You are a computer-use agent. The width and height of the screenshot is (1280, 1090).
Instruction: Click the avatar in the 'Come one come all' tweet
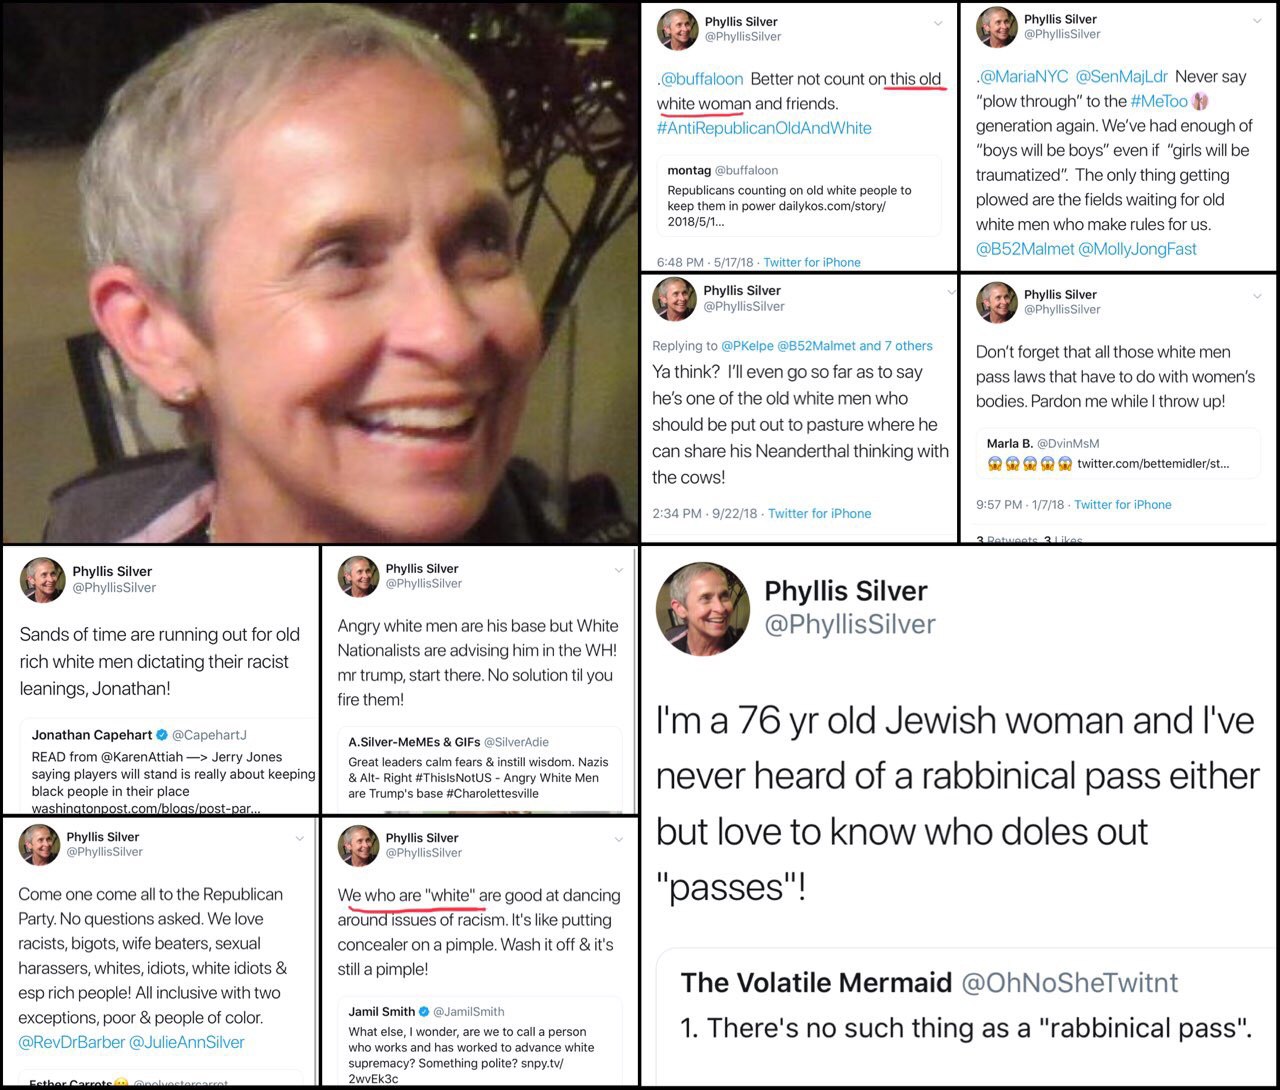39,844
